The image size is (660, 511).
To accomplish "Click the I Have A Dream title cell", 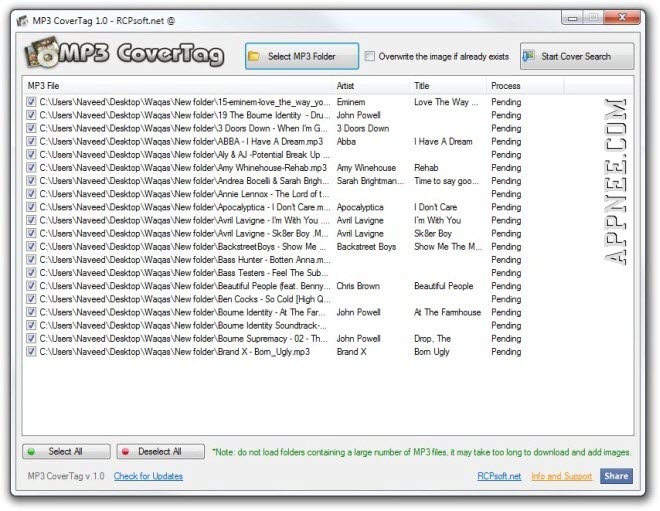I will (x=443, y=141).
